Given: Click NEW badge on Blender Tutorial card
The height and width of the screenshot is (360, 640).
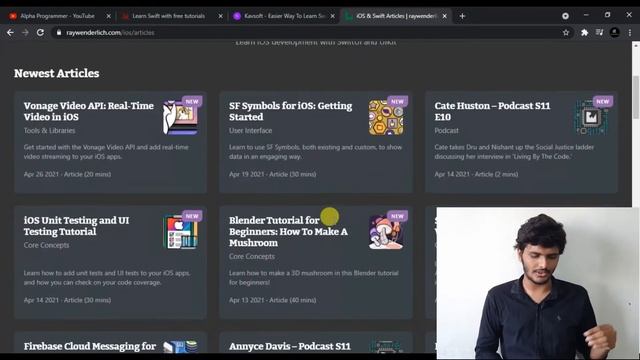Looking at the screenshot, I should (398, 216).
